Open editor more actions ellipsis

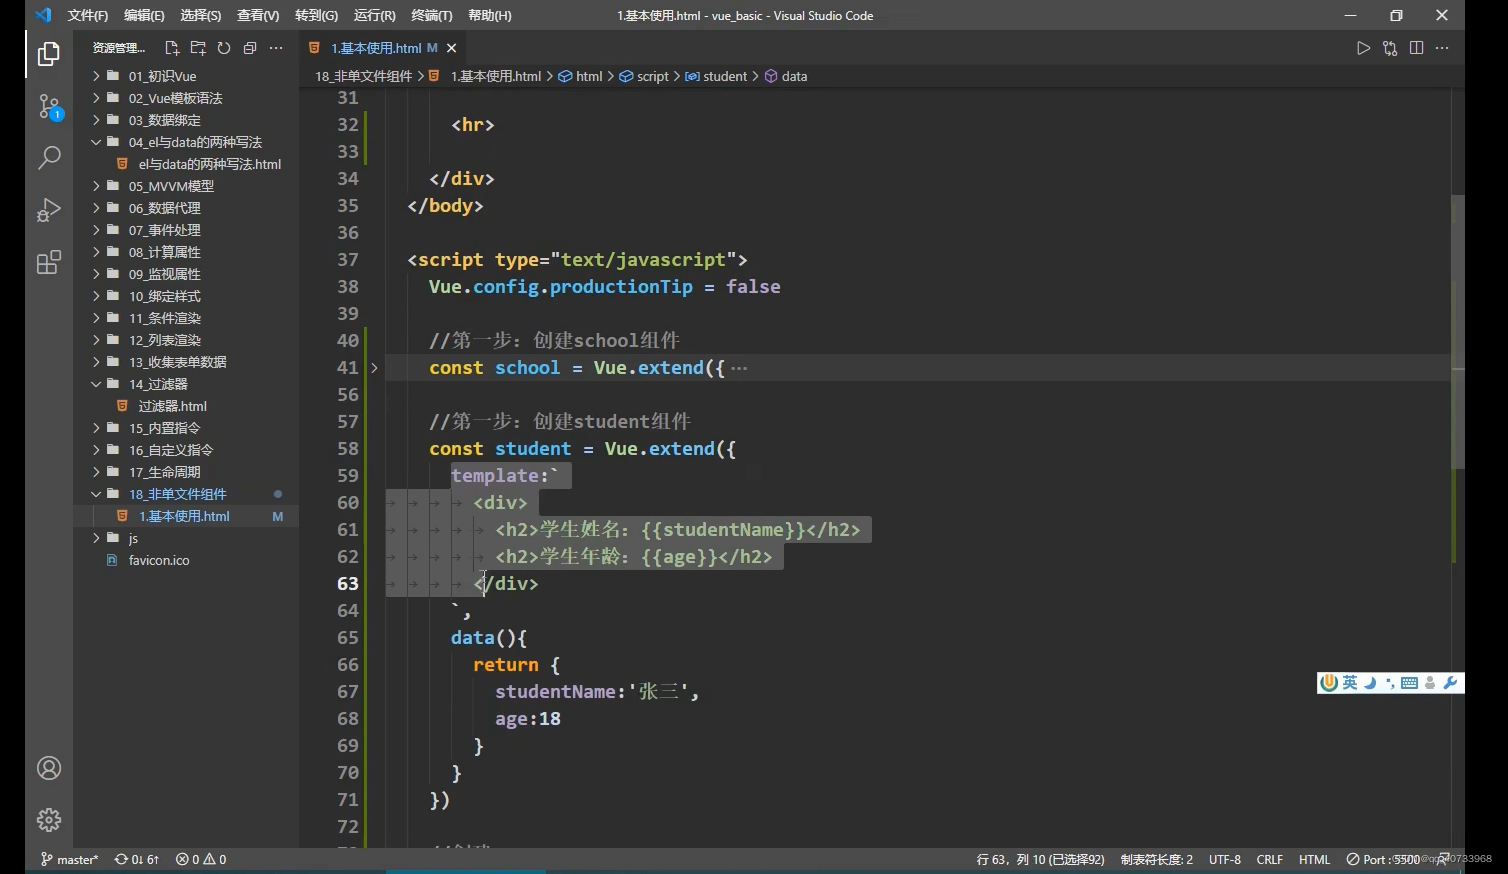(1442, 48)
